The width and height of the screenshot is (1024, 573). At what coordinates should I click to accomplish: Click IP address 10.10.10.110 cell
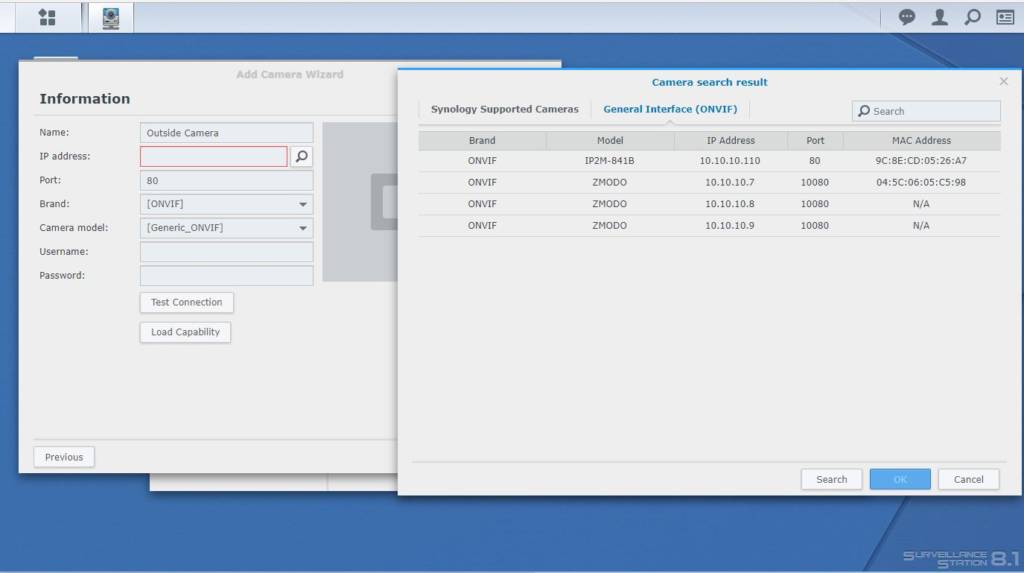pyautogui.click(x=729, y=161)
